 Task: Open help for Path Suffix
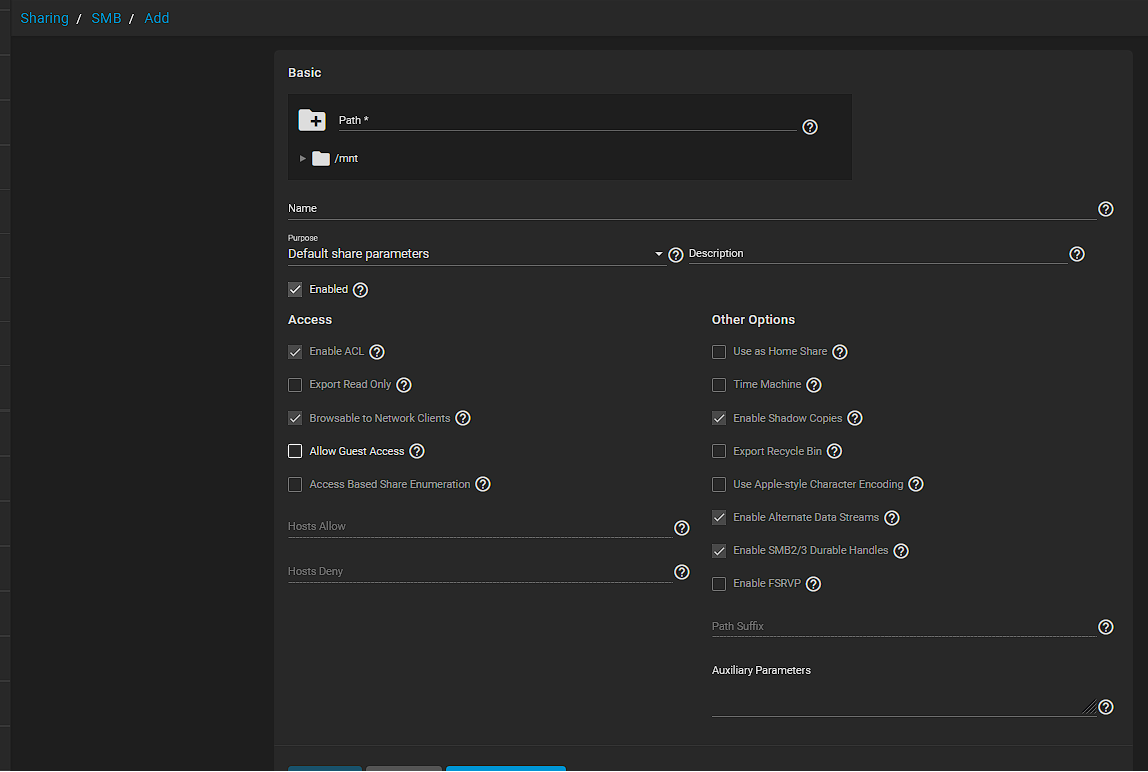click(1106, 627)
